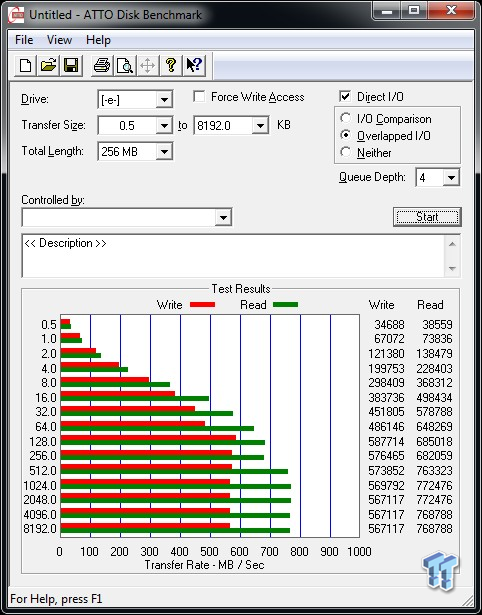Open the Controlled by combo box
The image size is (482, 615).
click(127, 217)
